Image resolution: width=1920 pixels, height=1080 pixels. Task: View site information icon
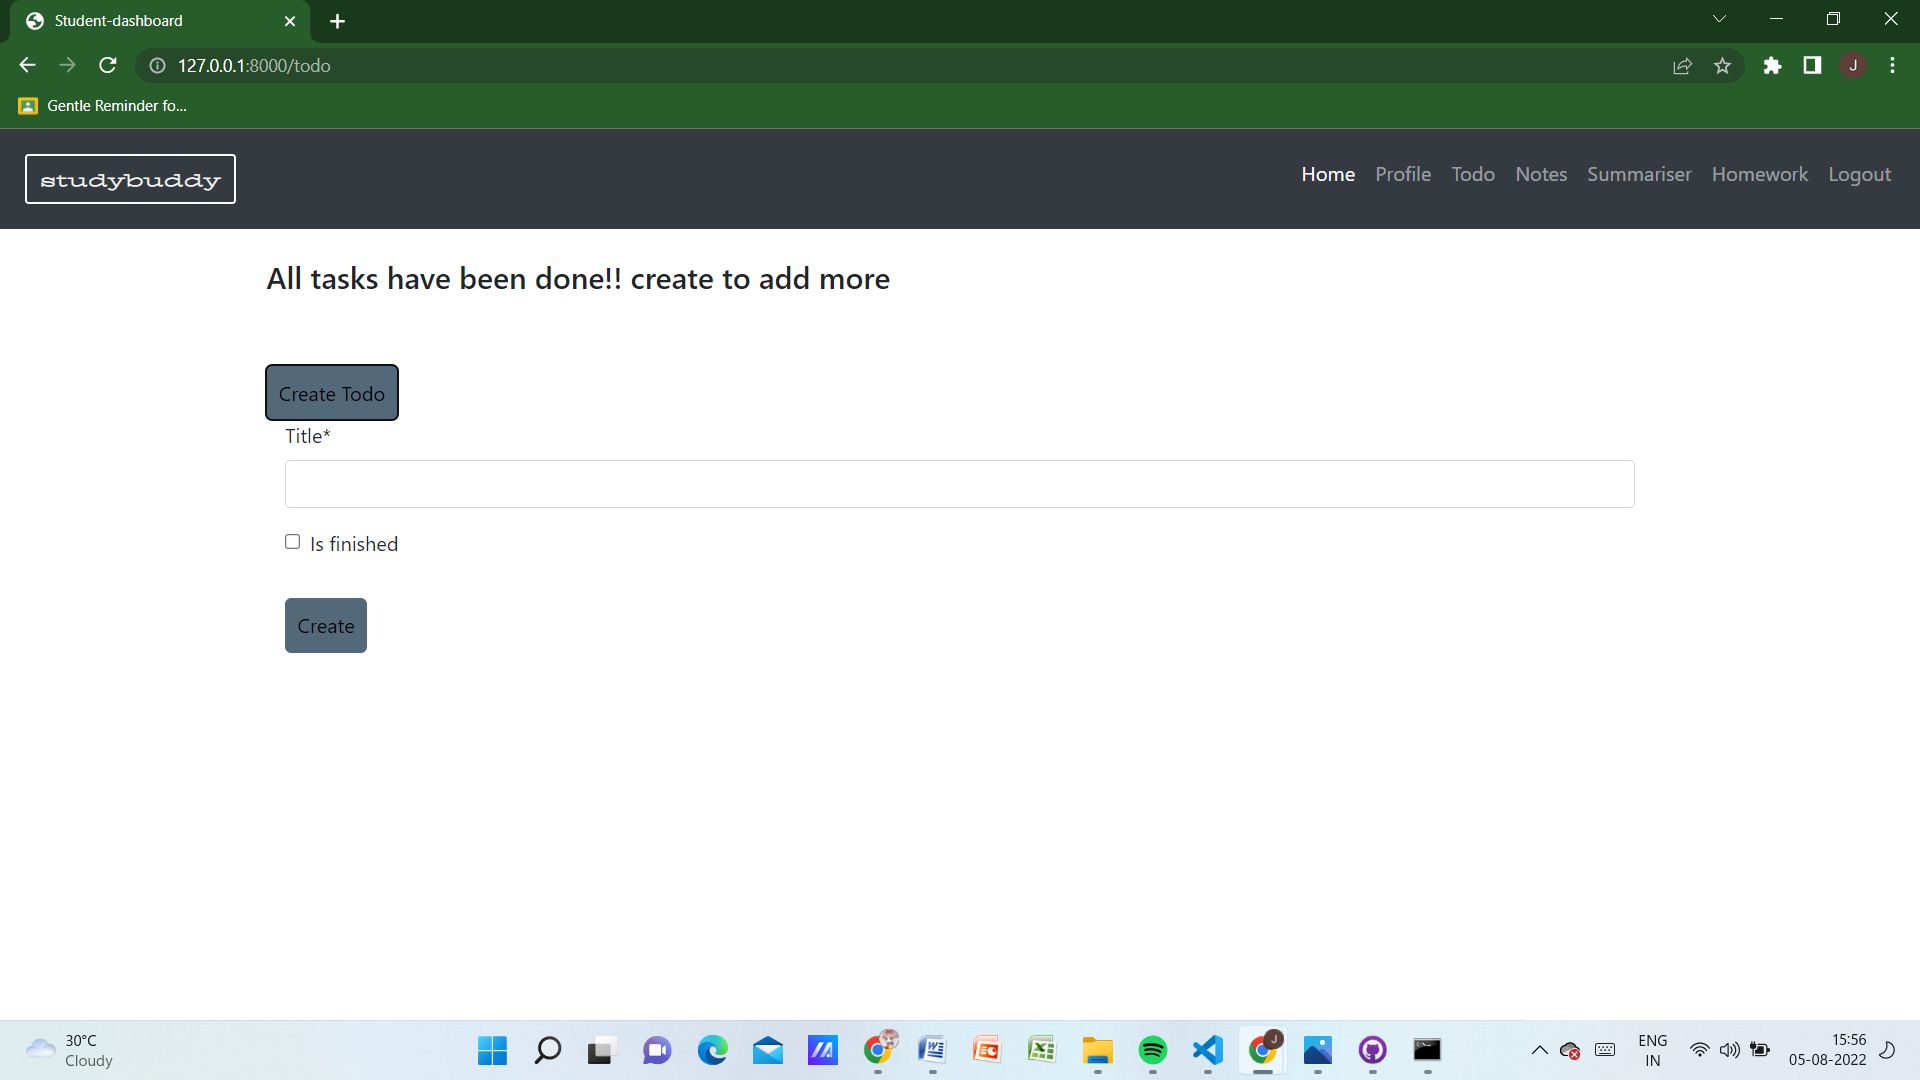157,66
